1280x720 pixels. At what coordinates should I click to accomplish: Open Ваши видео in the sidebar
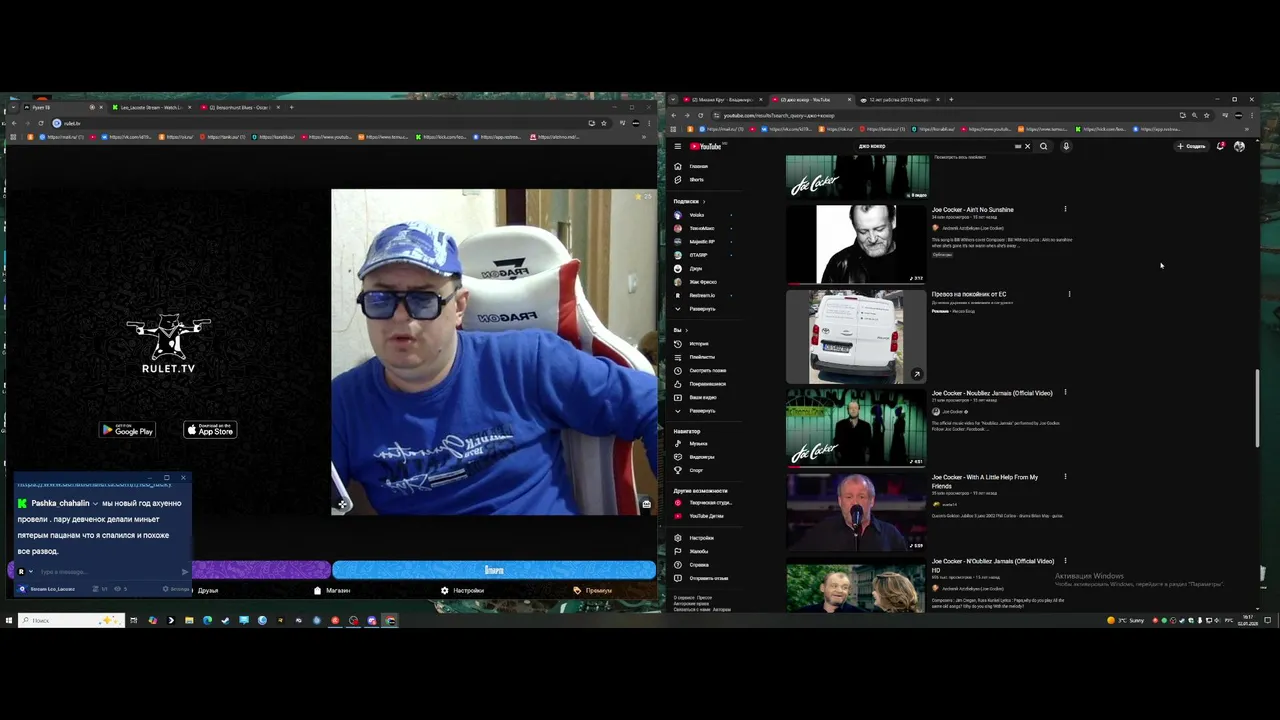click(705, 397)
